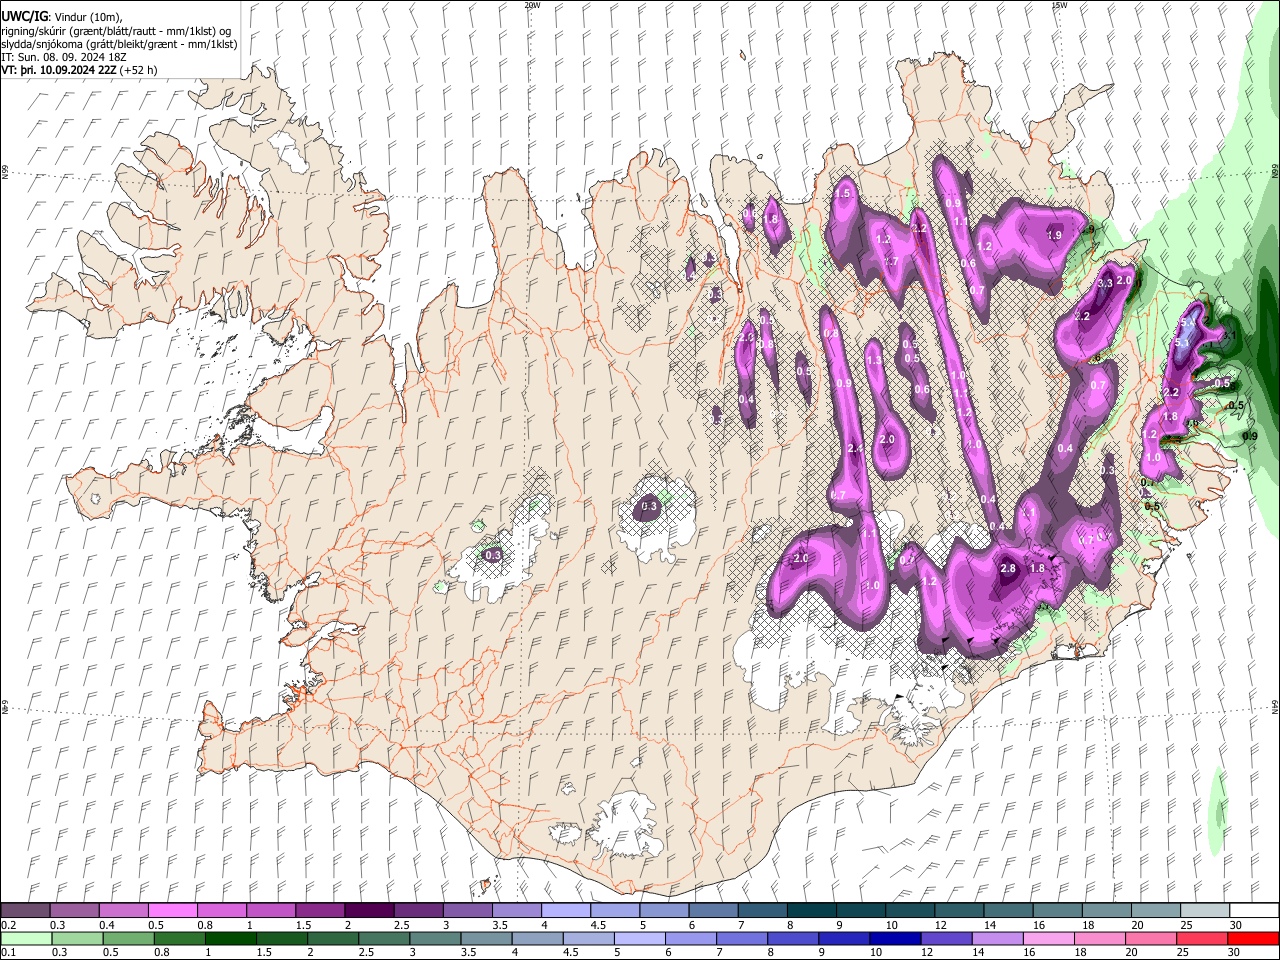Screen dimensions: 1280x960
Task: Click the IT: Sun. 08. 09. 2024 18Z line
Action: (64, 57)
